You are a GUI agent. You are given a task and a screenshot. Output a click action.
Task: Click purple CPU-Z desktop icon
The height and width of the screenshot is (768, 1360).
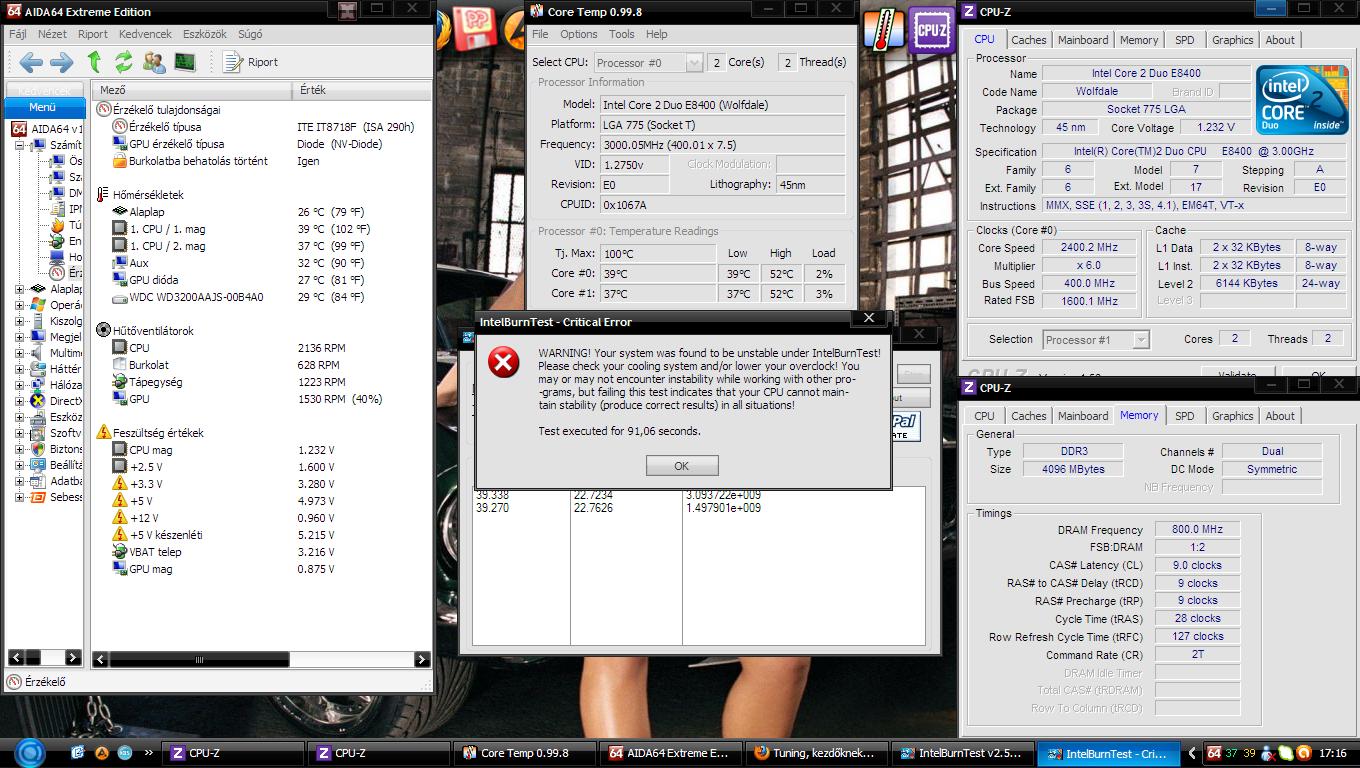[x=932, y=28]
